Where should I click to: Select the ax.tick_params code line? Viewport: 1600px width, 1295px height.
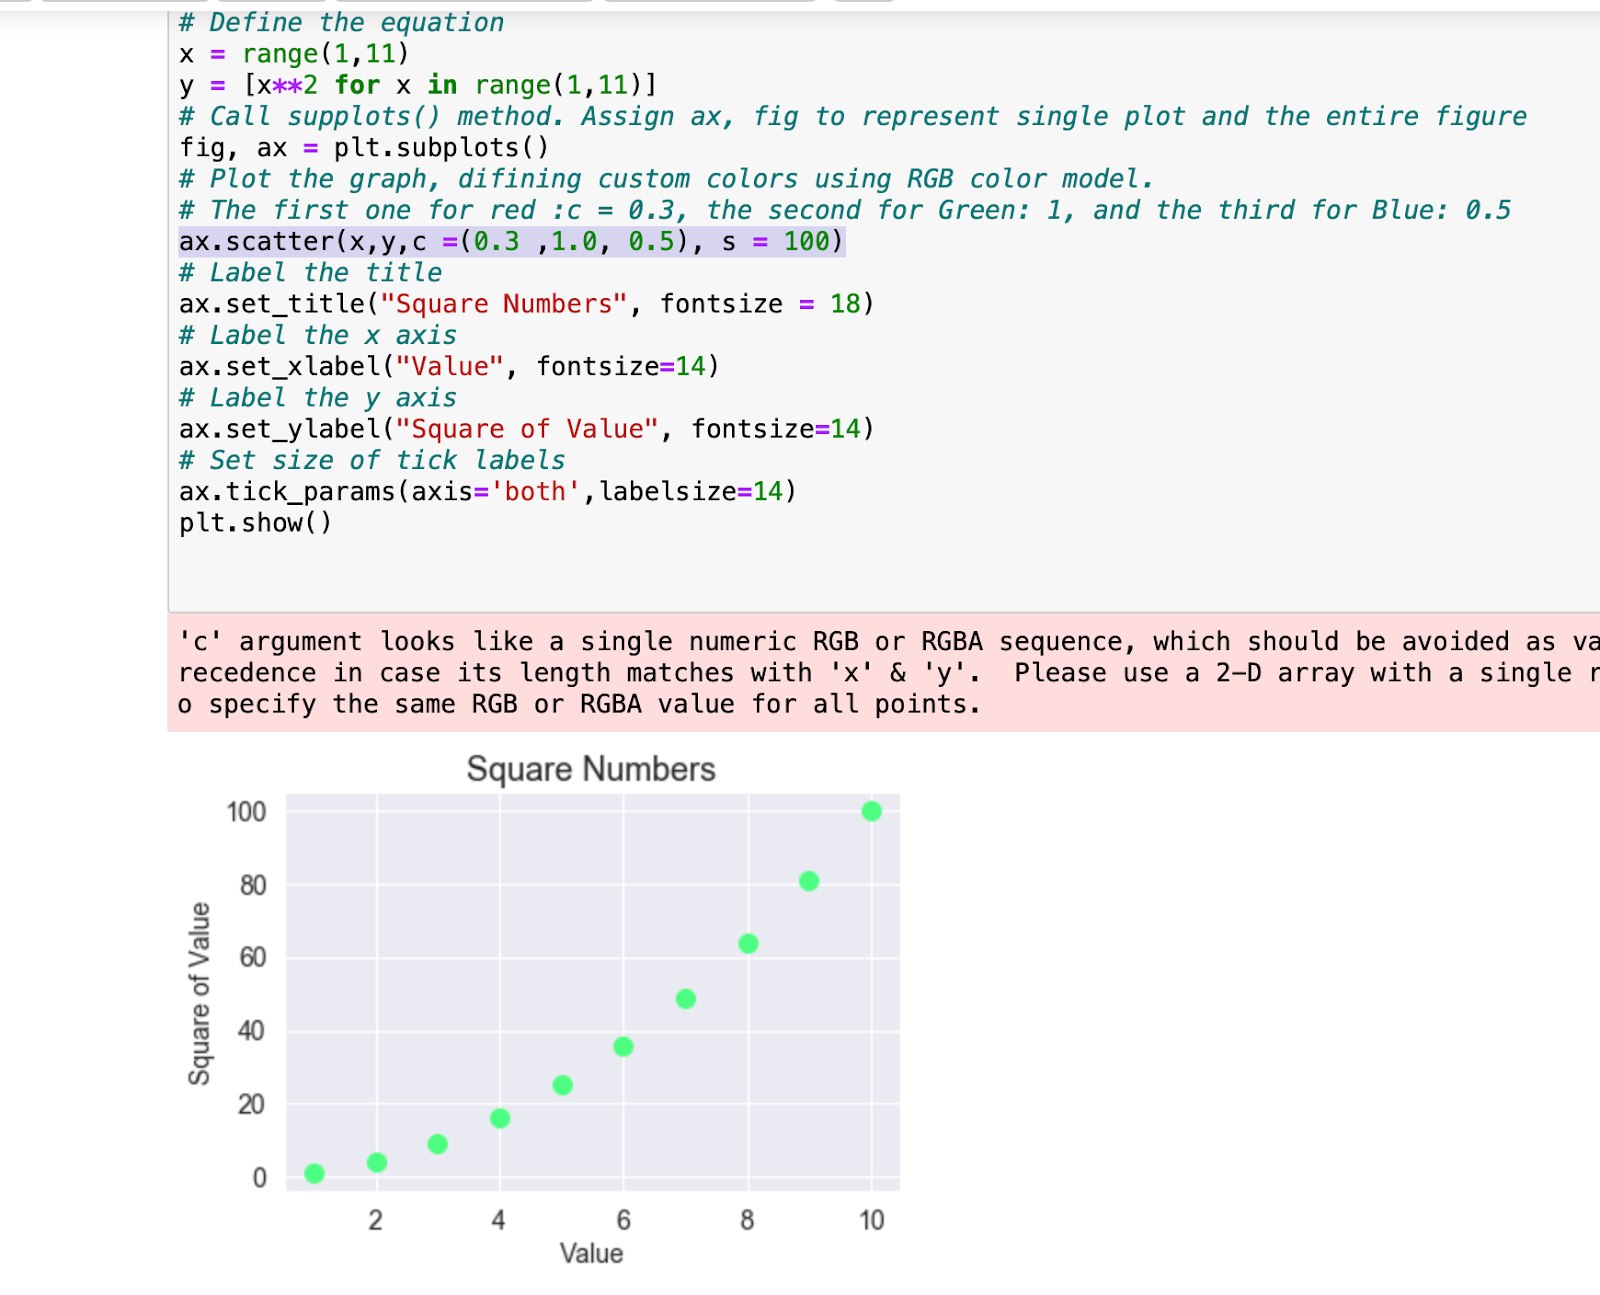pos(487,490)
